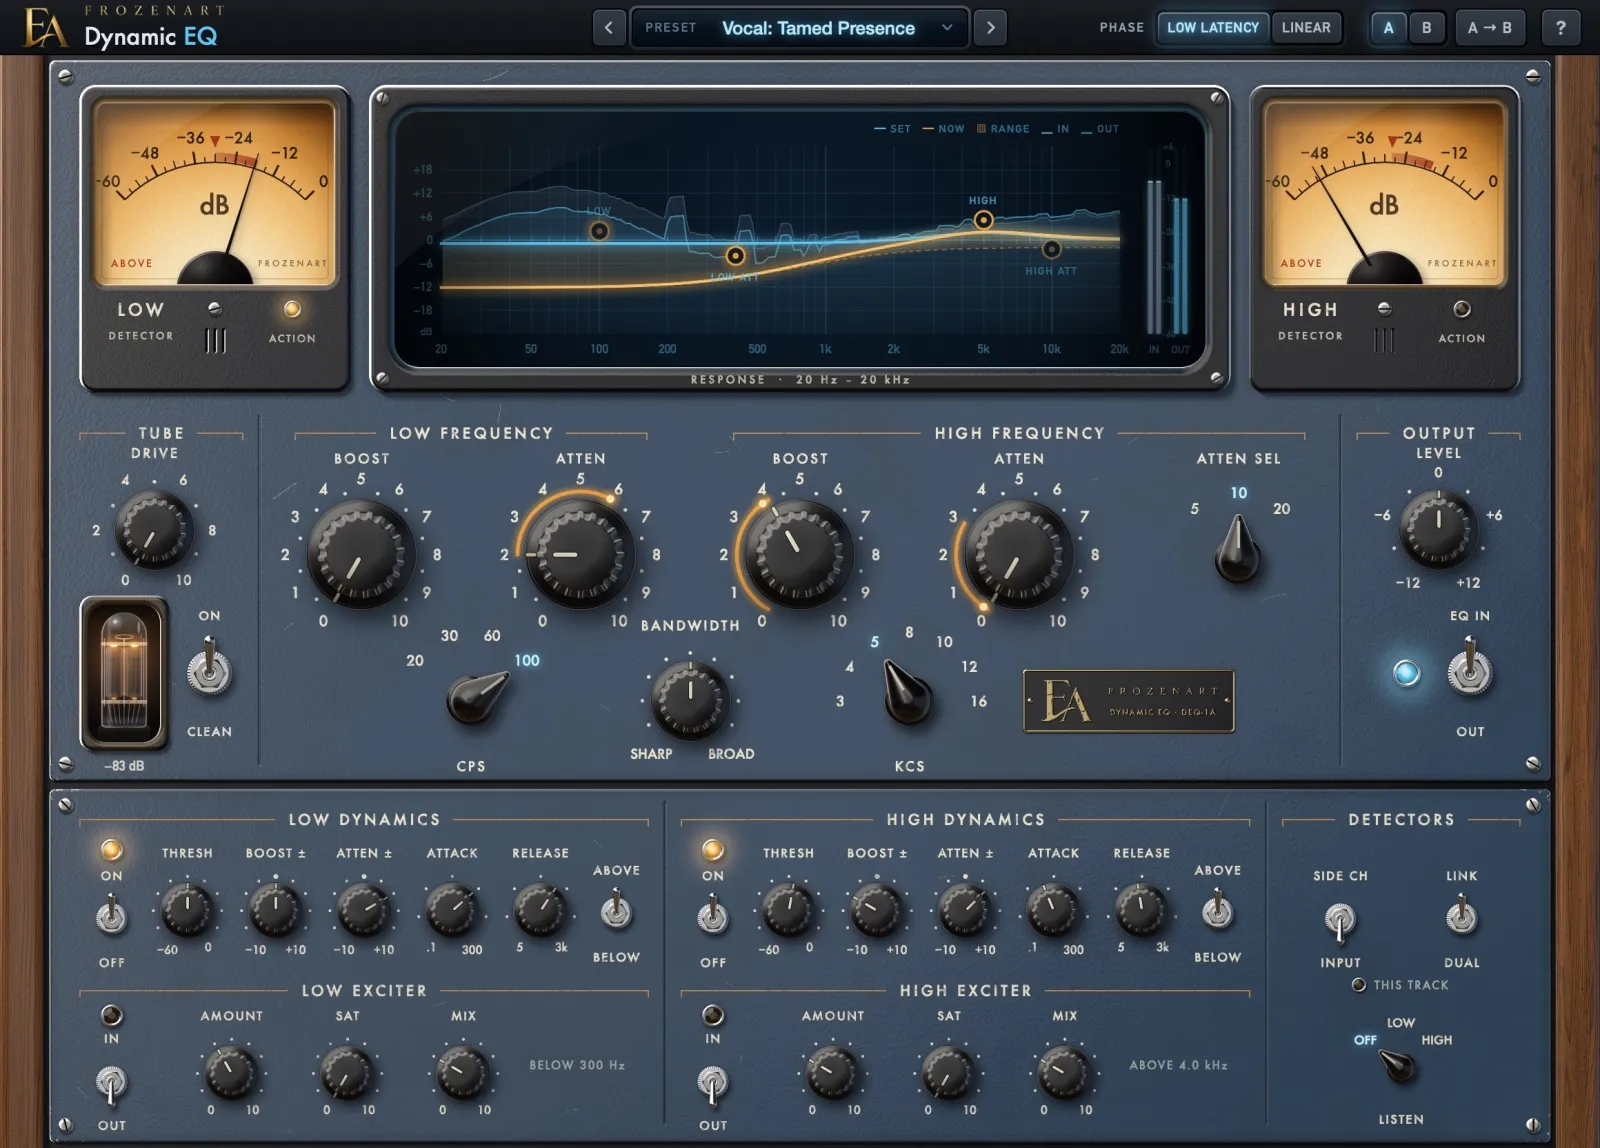Open the preset dropdown Vocal: Tamed Presence
This screenshot has height=1148, width=1600.
coord(800,28)
